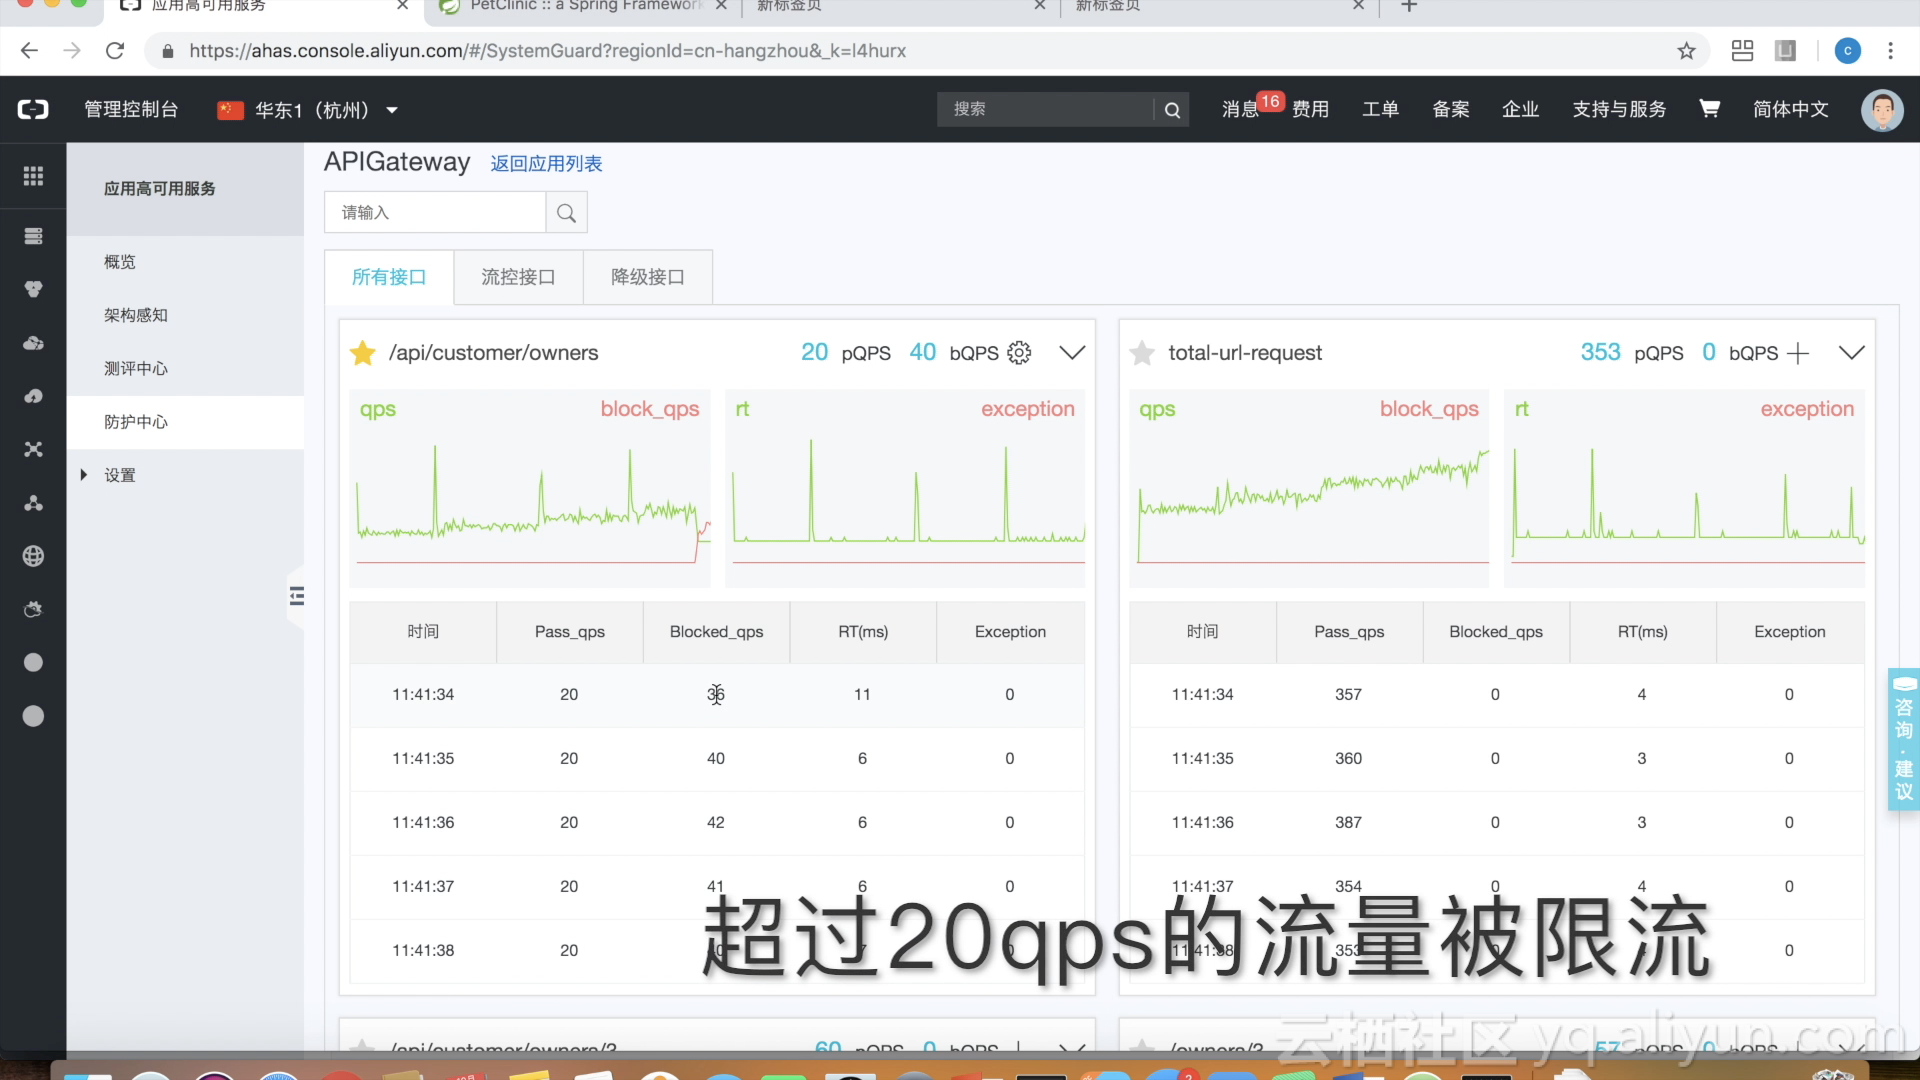
Task: Collapse the total-url-request card chevron
Action: pos(1851,353)
